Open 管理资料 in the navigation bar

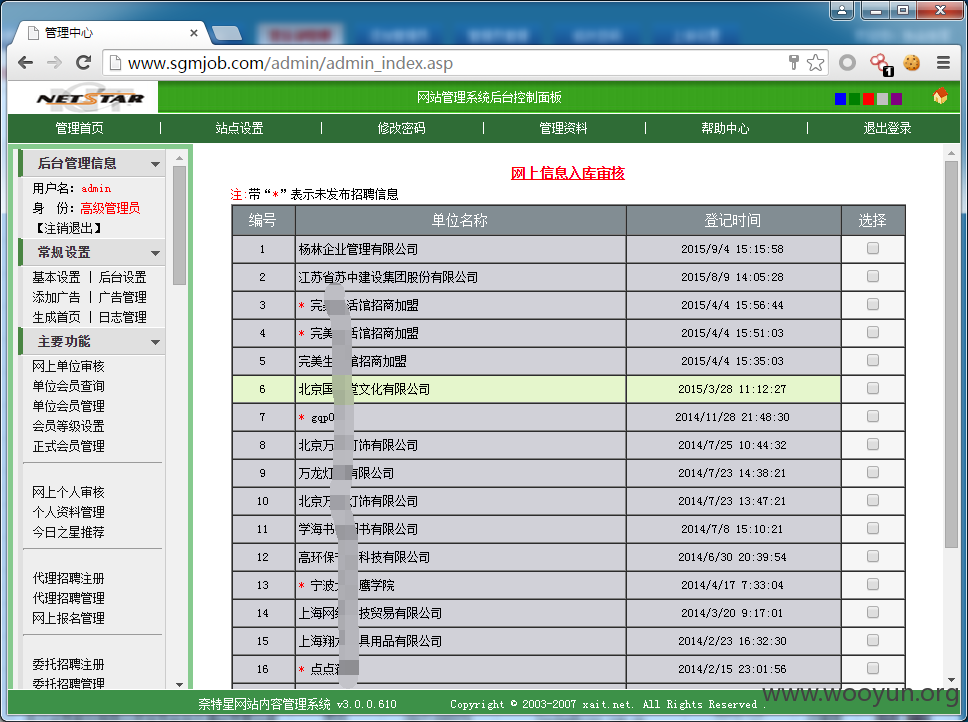pyautogui.click(x=563, y=128)
